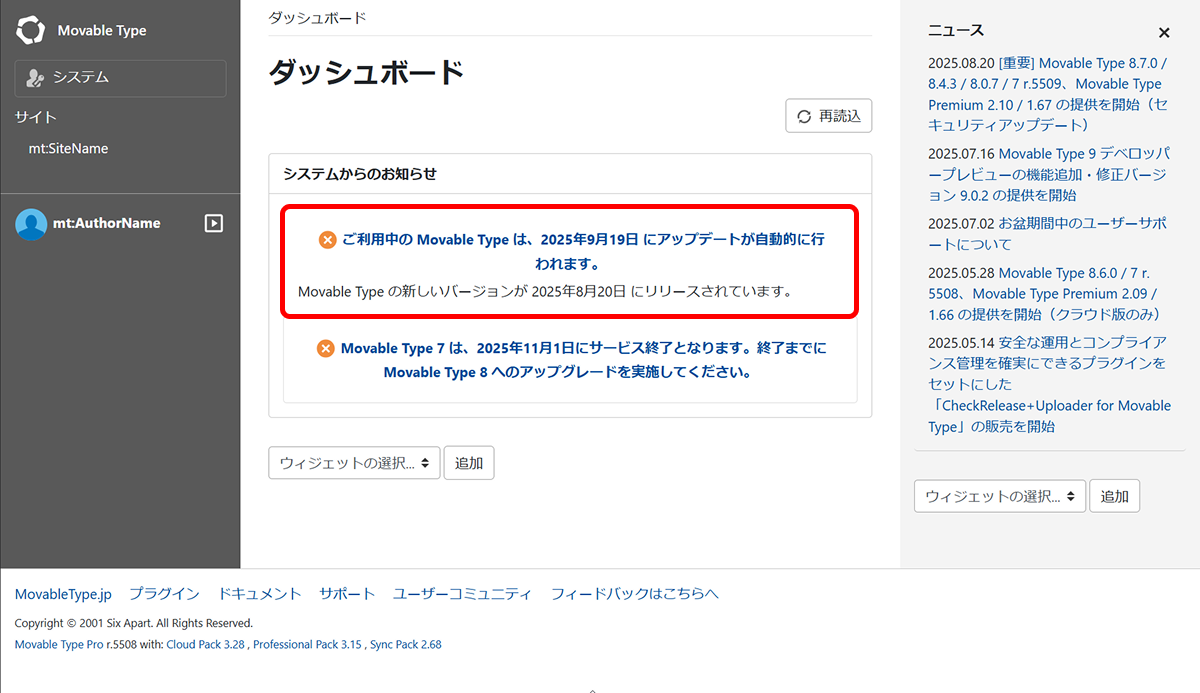Open the MovableType.jp footer link
This screenshot has width=1200, height=693.
[63, 593]
